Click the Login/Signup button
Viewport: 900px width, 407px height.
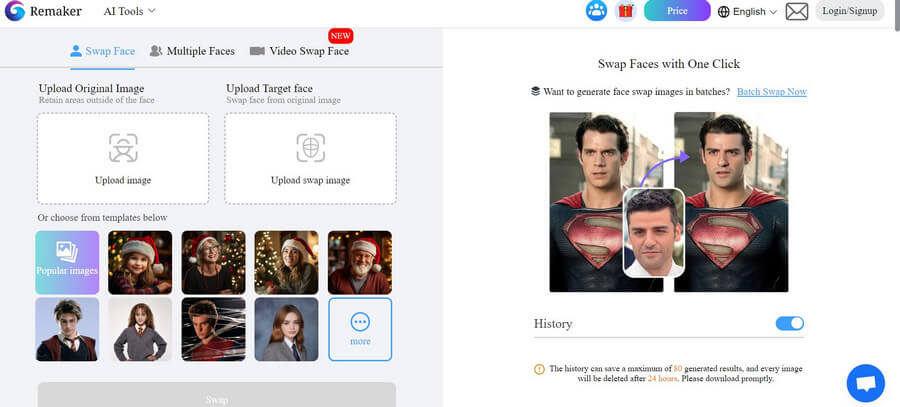tap(849, 11)
